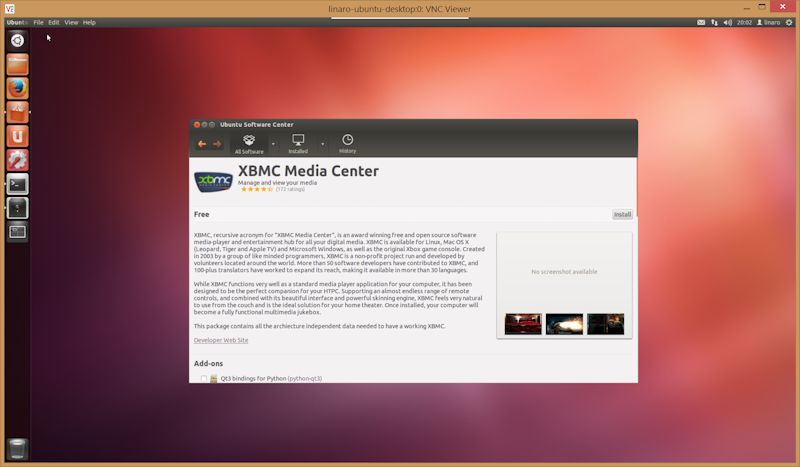Click the clock showing 20:02
Screen dimensions: 800x467
click(744, 22)
